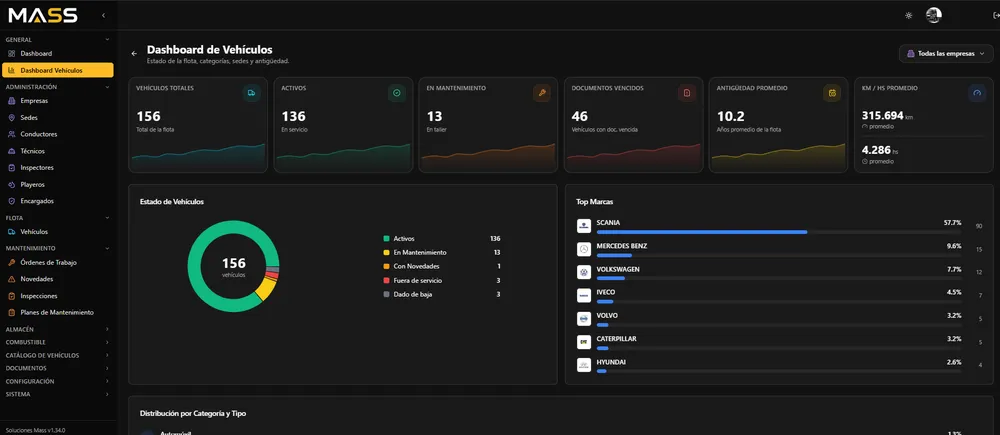
Task: Open the user avatar menu
Action: 934,15
